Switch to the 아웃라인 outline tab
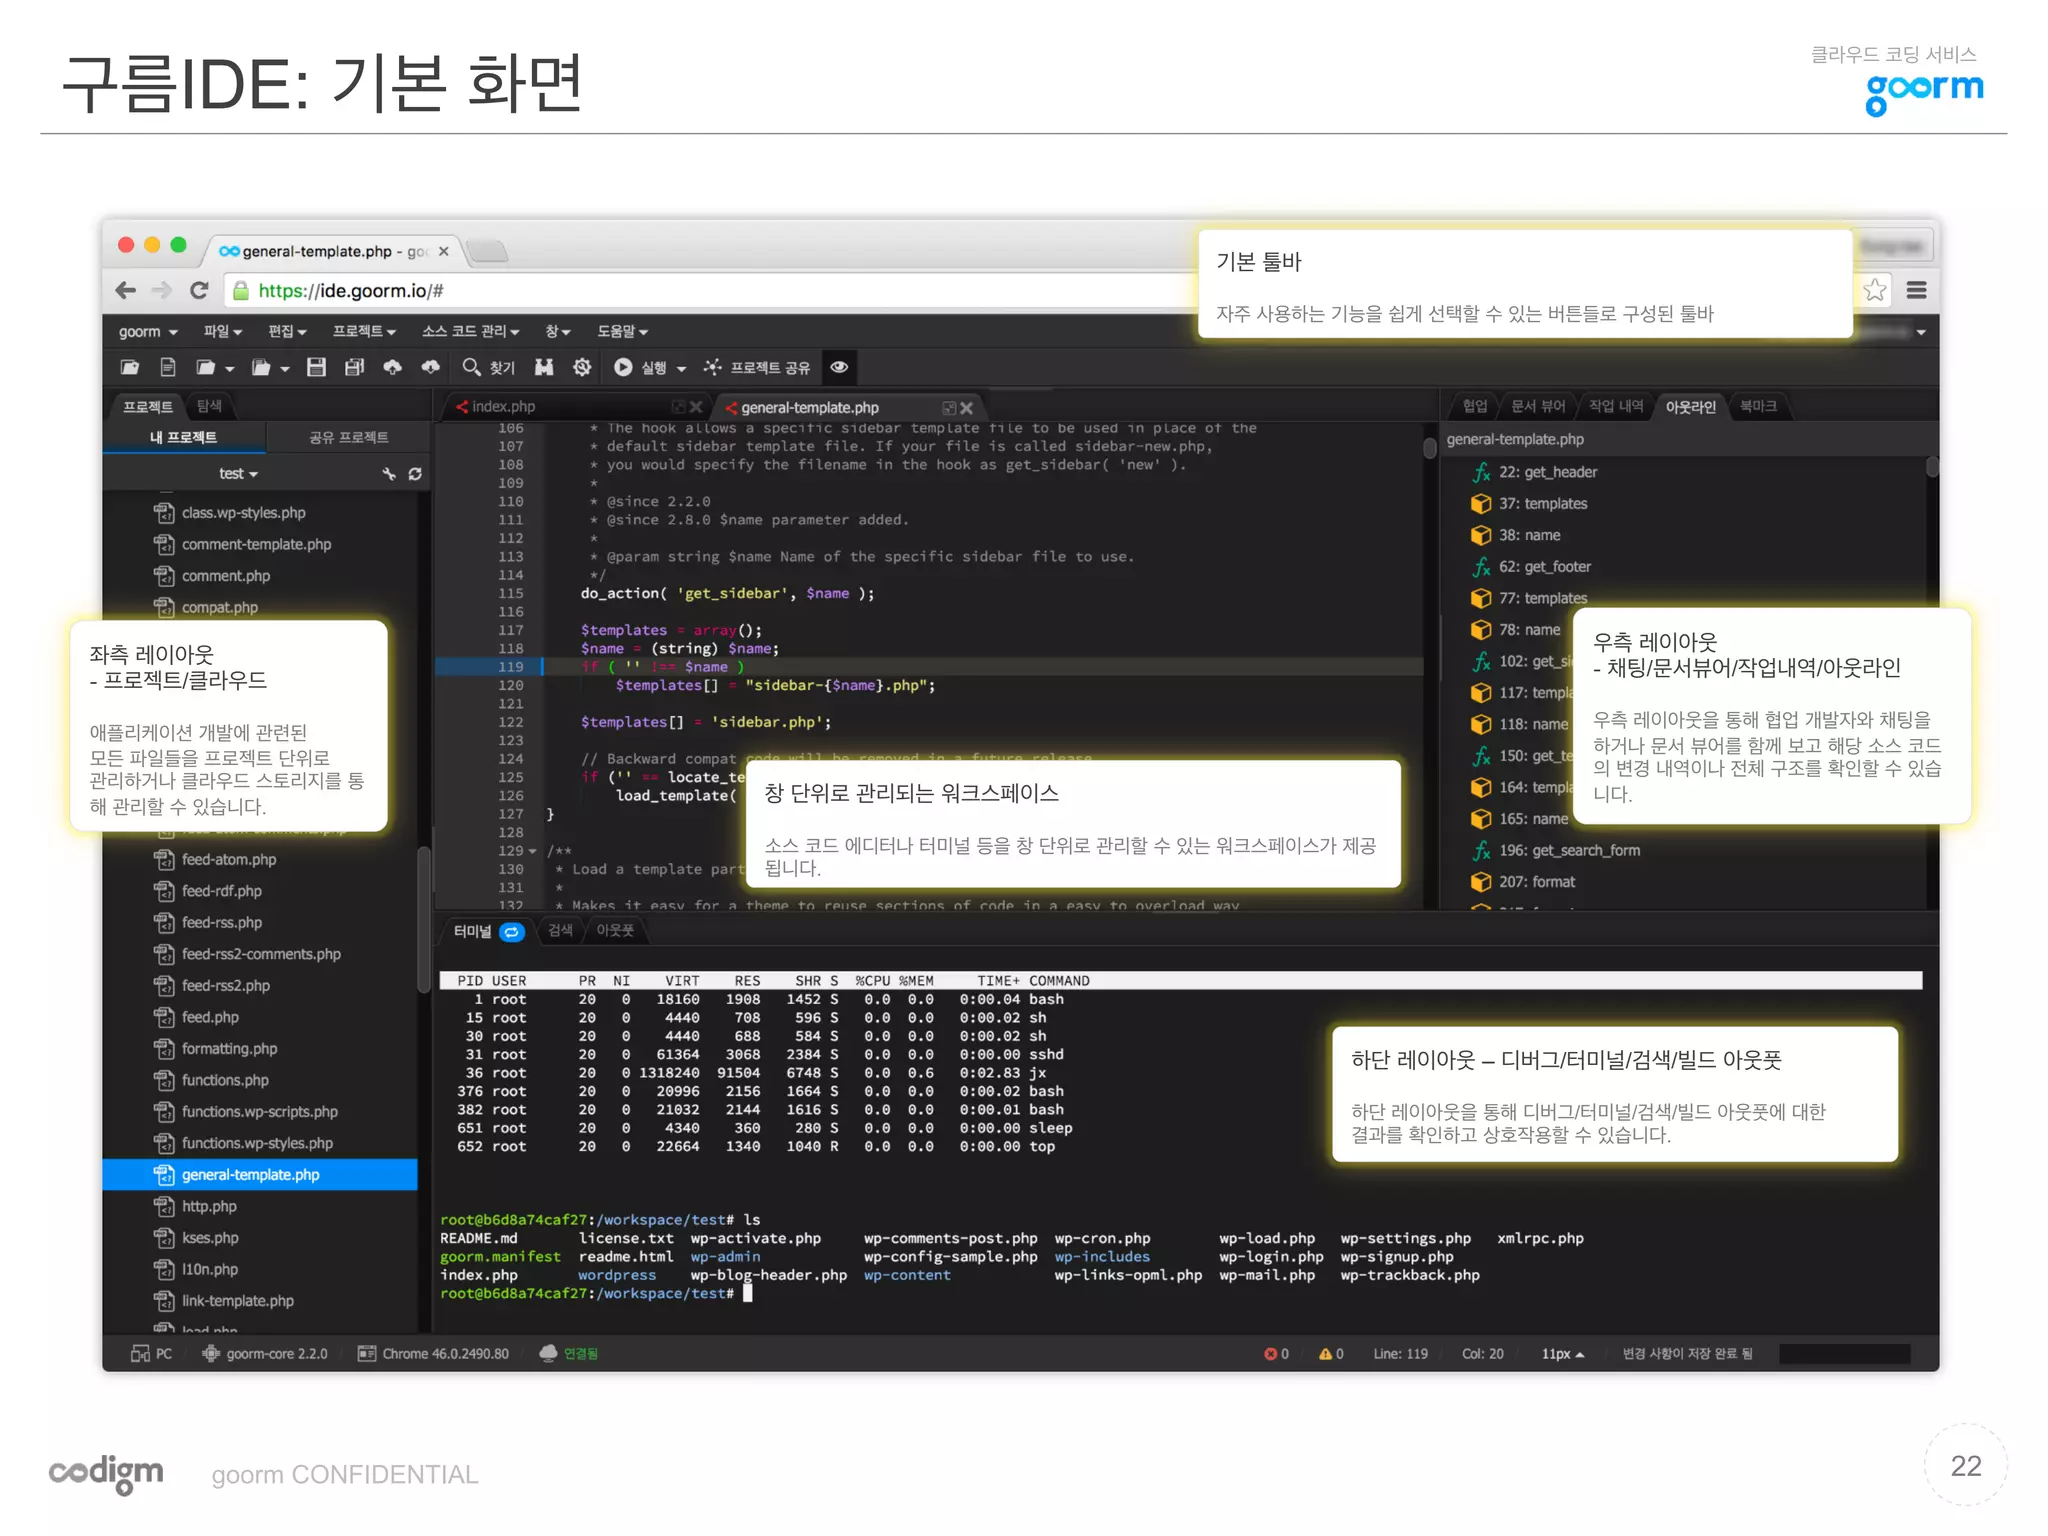Viewport: 2048px width, 1536px height. click(1689, 406)
